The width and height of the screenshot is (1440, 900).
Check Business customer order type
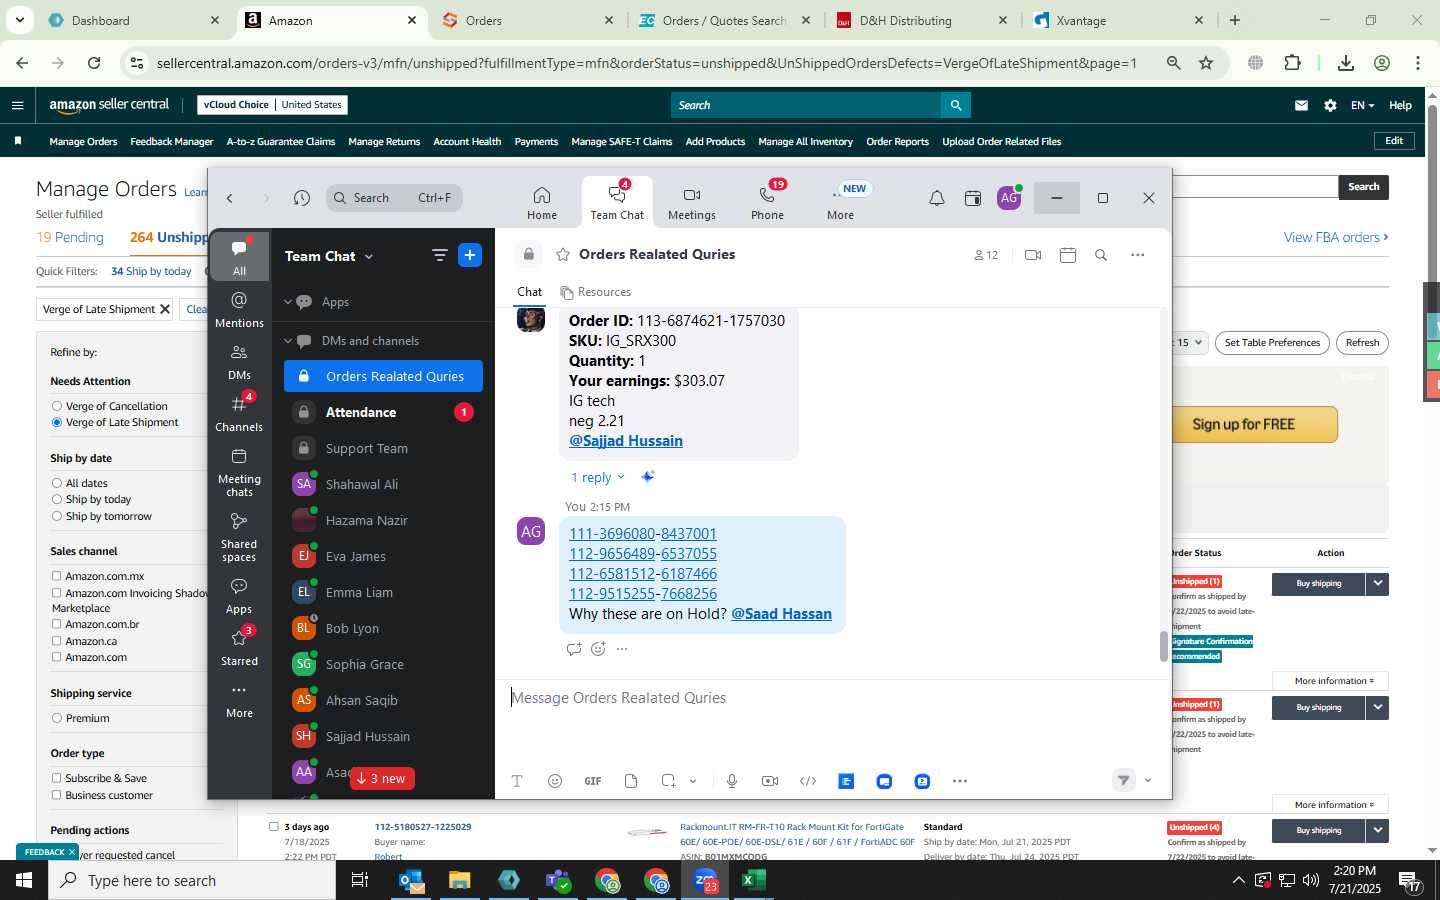point(57,795)
